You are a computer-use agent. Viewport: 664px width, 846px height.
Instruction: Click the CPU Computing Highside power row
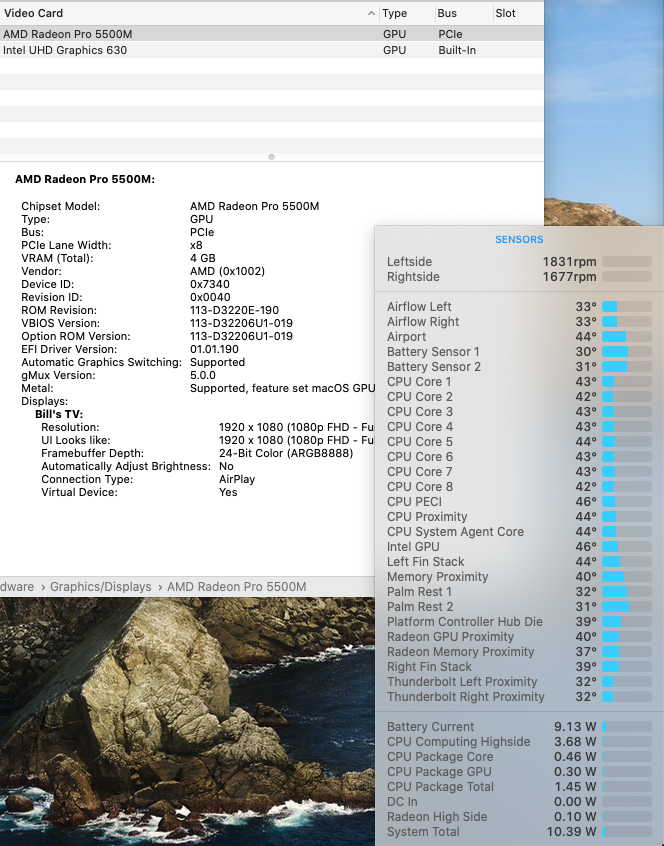(x=519, y=742)
